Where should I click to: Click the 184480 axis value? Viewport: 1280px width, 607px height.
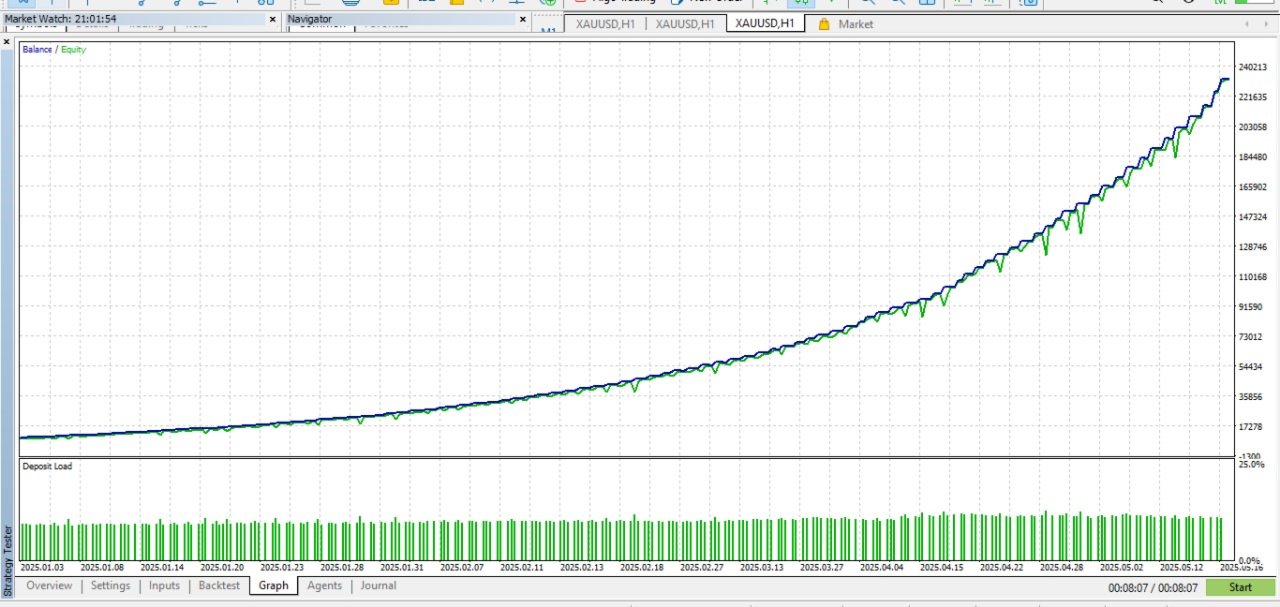coord(1254,157)
